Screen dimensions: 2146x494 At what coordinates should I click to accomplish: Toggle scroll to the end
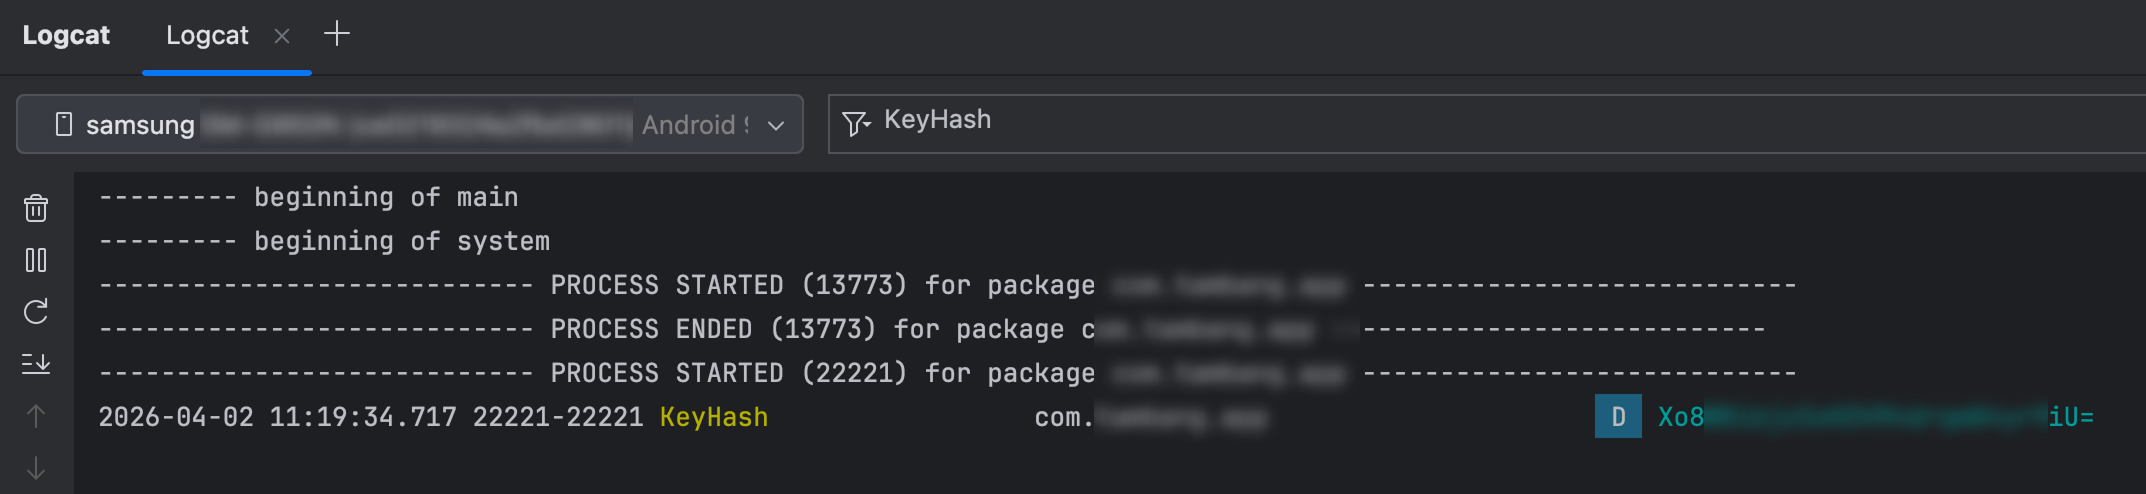(x=36, y=364)
